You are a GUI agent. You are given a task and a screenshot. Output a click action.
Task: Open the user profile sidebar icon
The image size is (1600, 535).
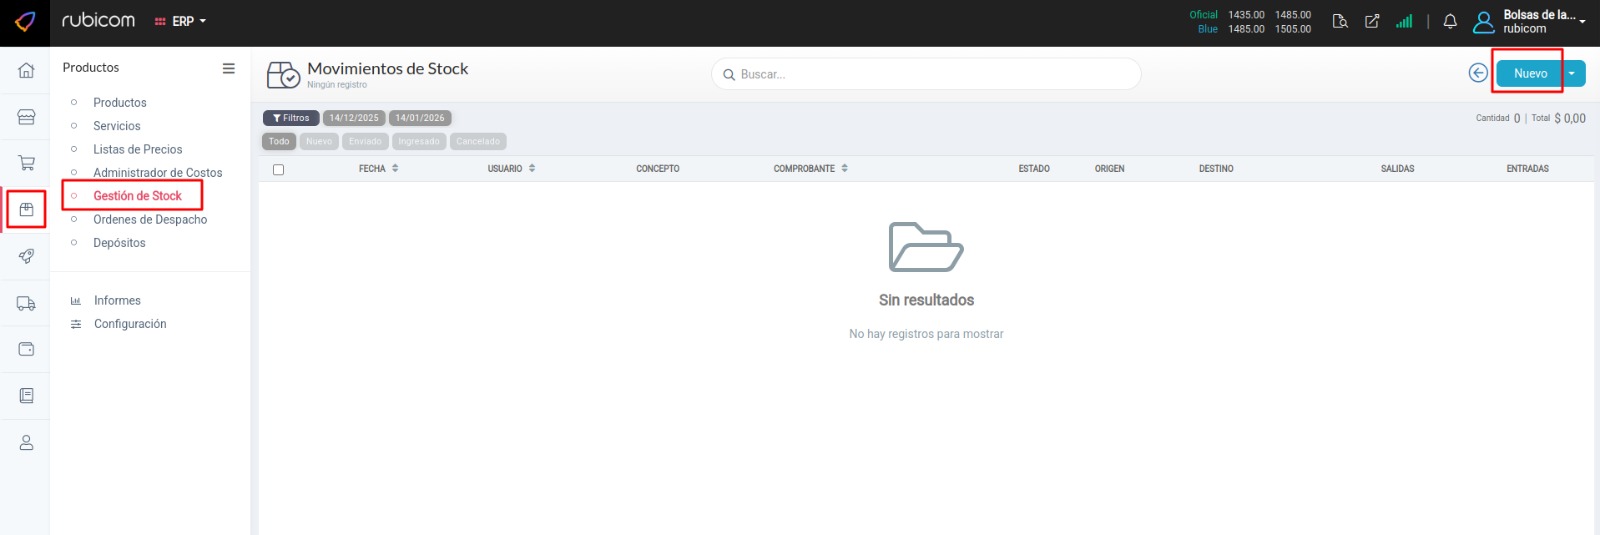26,442
